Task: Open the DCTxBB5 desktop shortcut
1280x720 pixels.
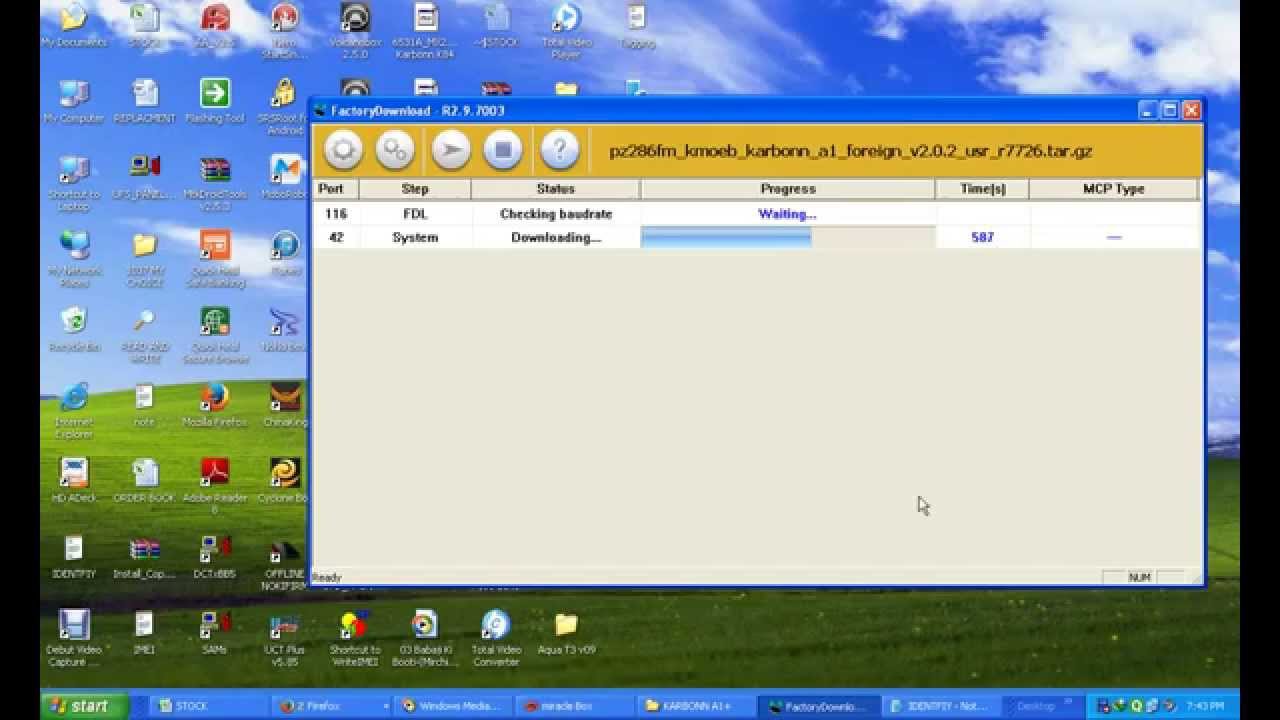Action: (214, 557)
